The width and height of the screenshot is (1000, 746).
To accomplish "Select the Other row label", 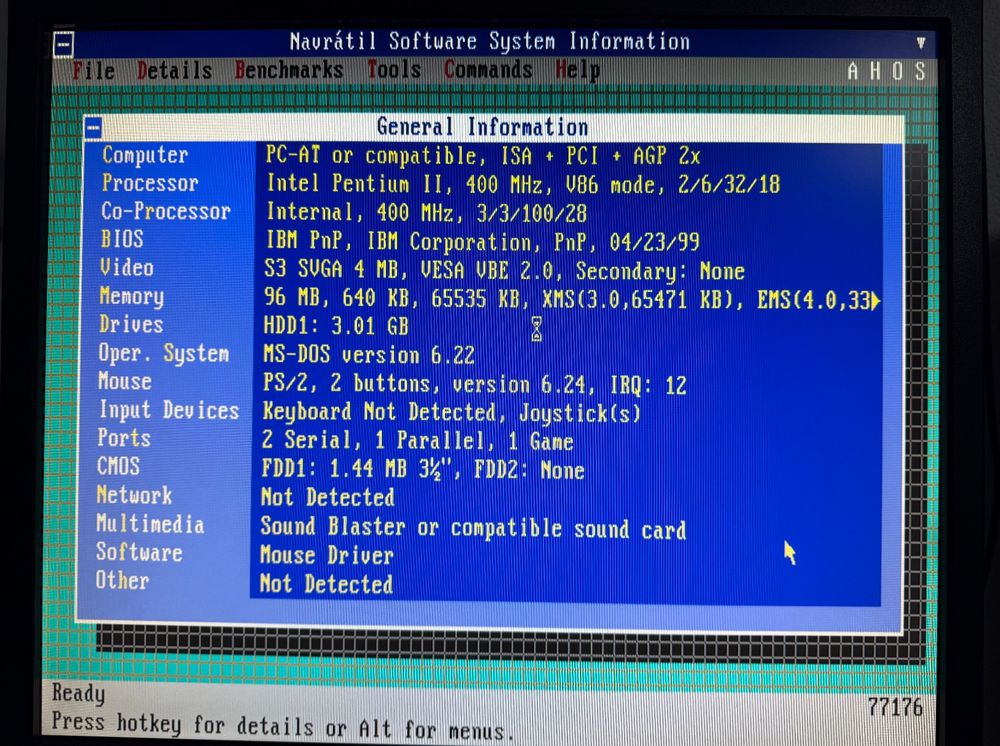I will point(122,581).
